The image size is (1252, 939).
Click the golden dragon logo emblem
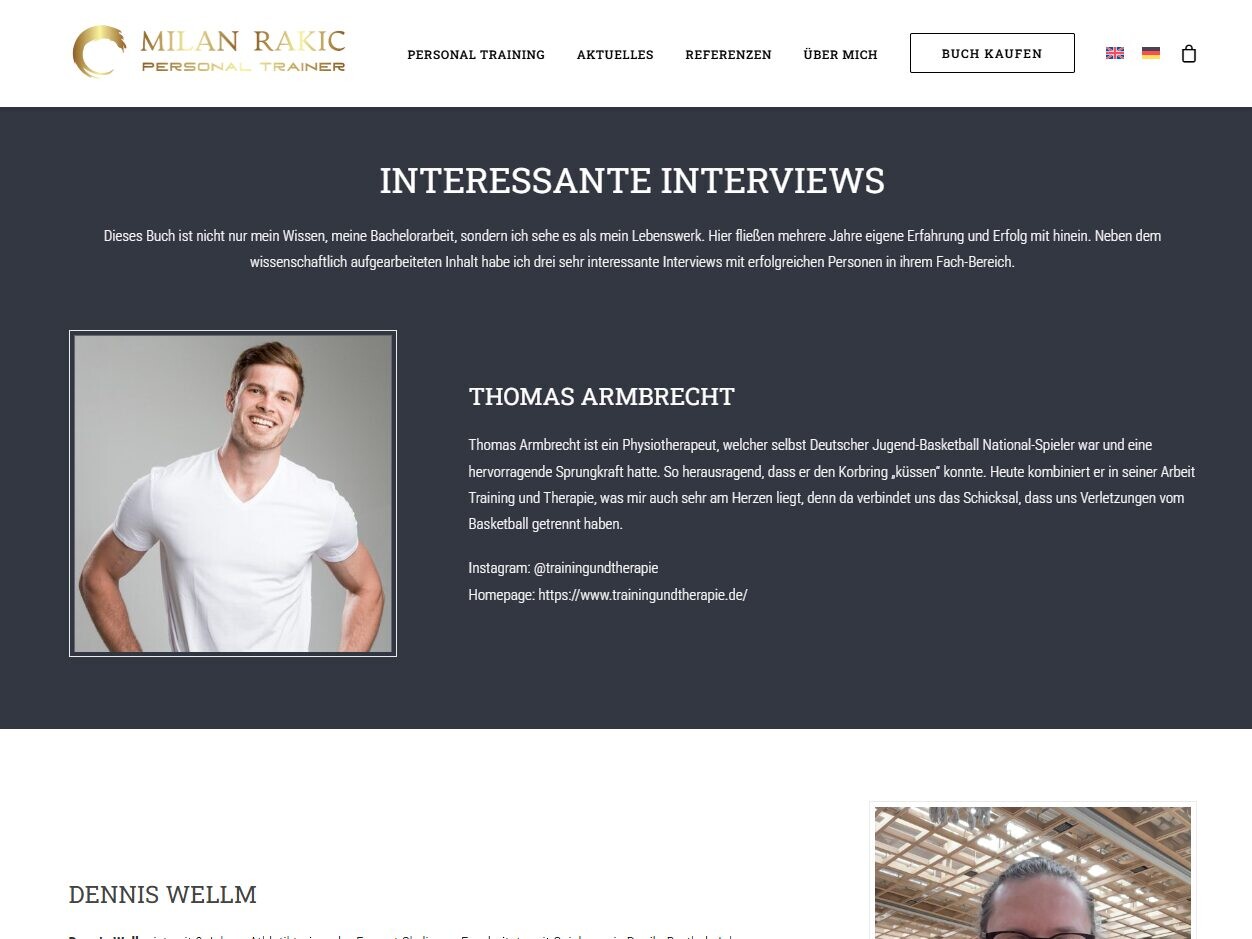coord(99,51)
